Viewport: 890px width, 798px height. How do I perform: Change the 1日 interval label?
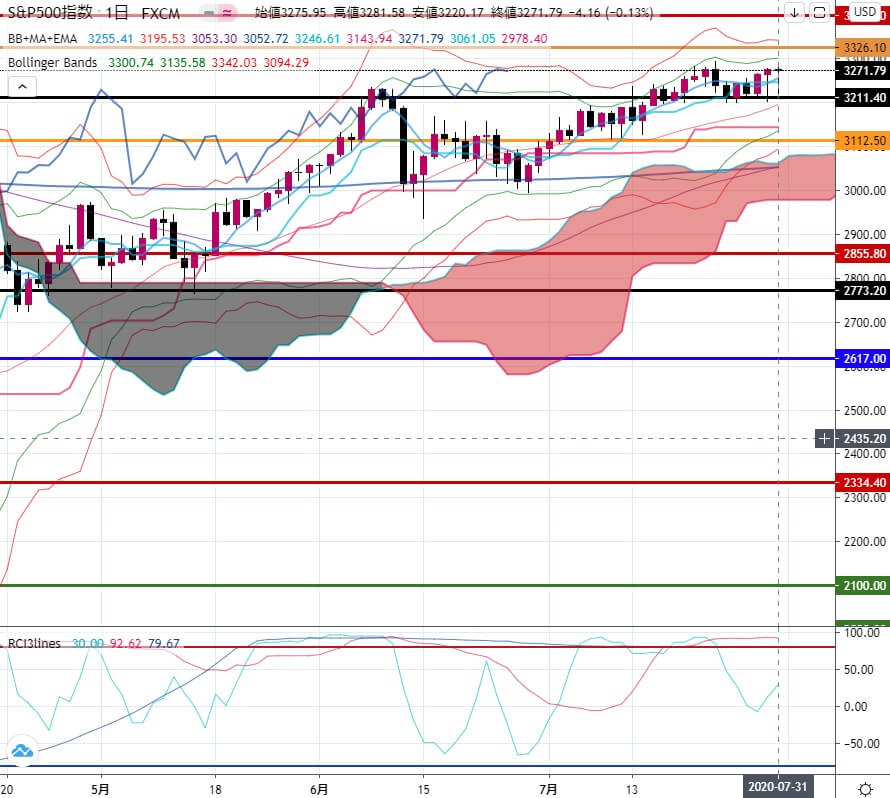coord(116,12)
